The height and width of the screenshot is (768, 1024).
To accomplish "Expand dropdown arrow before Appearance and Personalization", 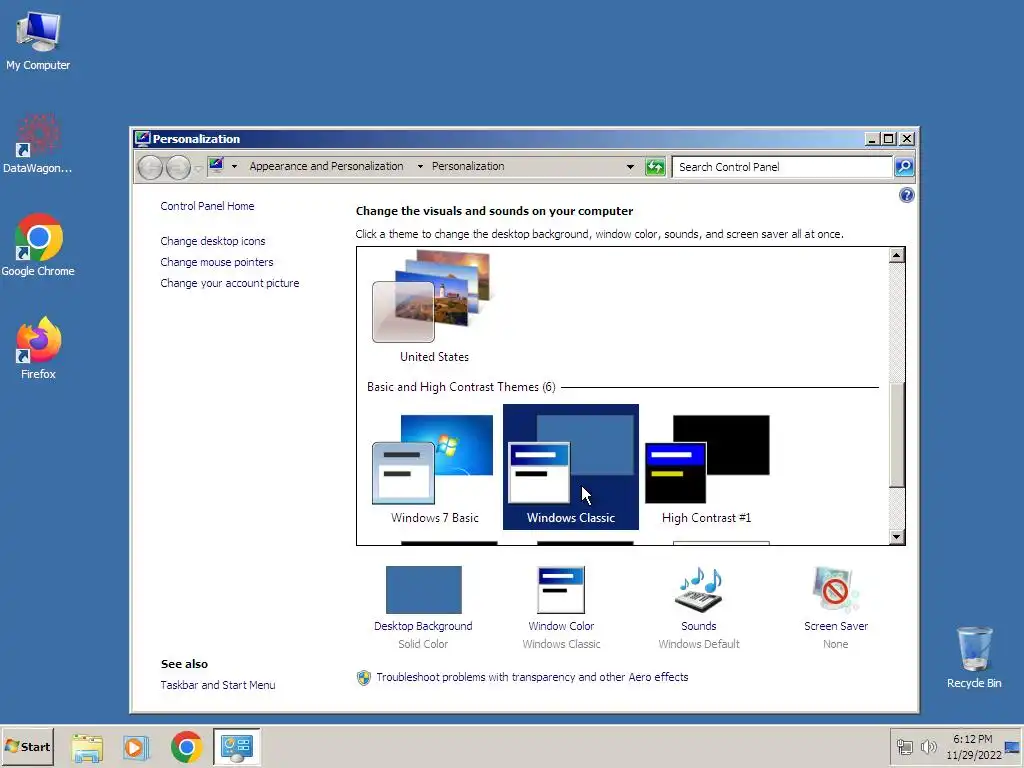I will pos(234,167).
